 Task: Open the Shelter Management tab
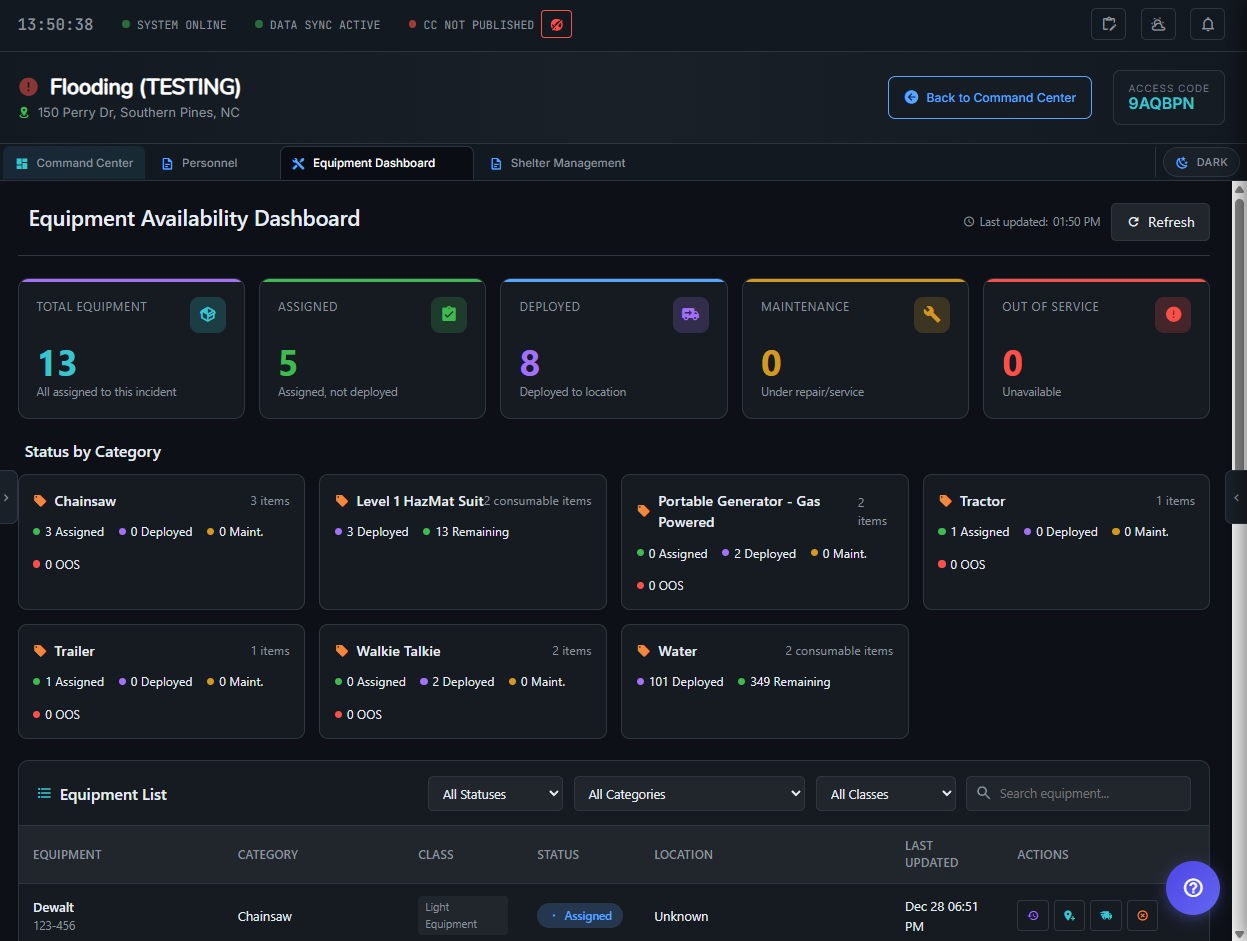coord(557,162)
